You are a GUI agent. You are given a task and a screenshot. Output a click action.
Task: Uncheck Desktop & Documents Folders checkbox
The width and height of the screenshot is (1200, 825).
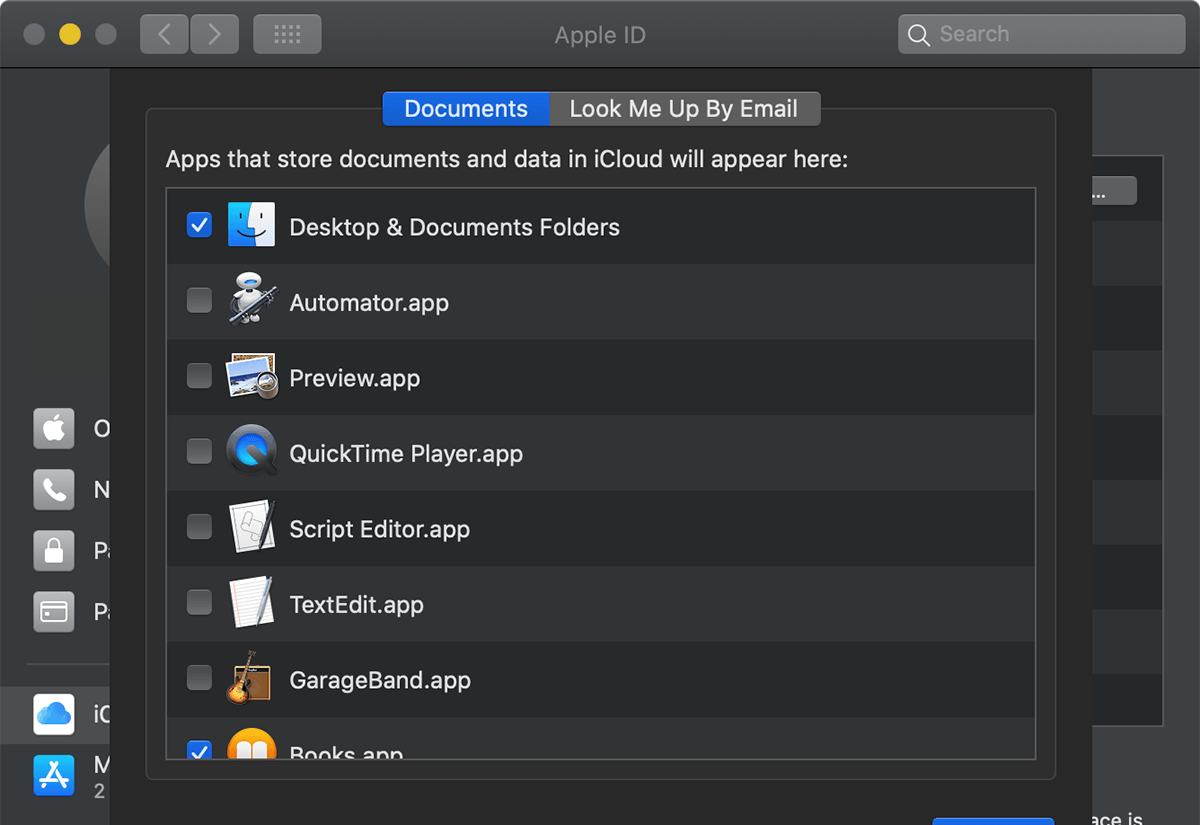[x=200, y=226]
